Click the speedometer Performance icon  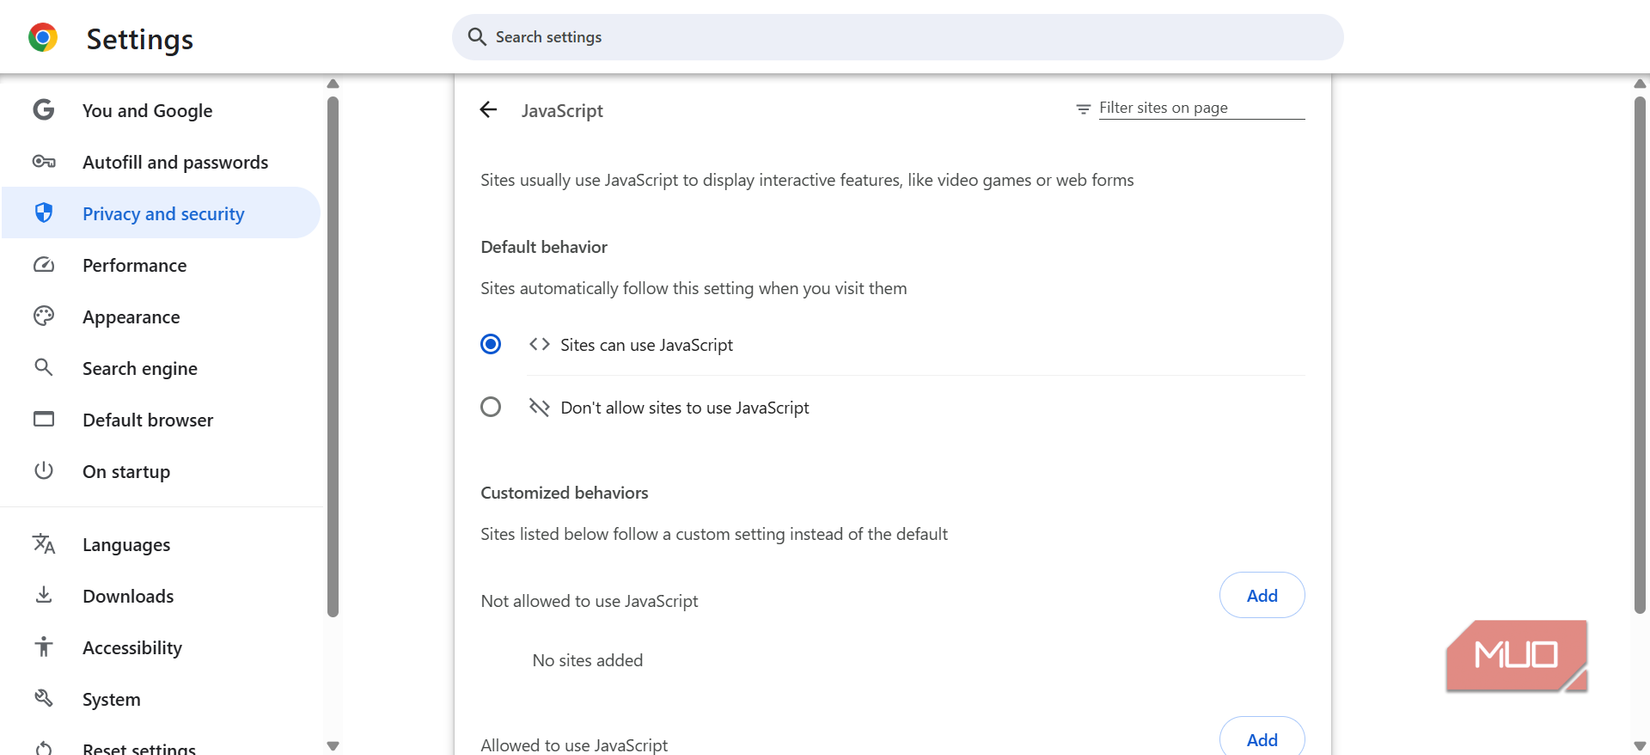click(x=43, y=265)
